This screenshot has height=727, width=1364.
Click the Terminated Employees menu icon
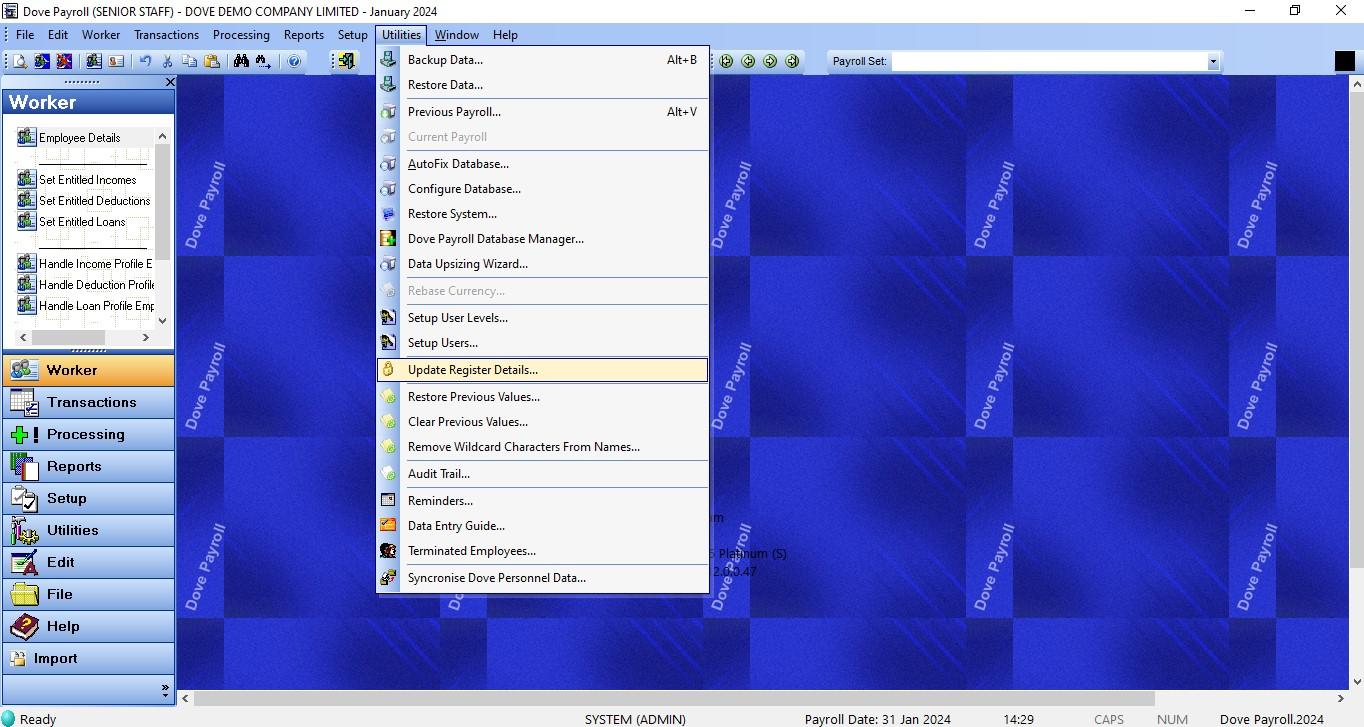tap(388, 551)
